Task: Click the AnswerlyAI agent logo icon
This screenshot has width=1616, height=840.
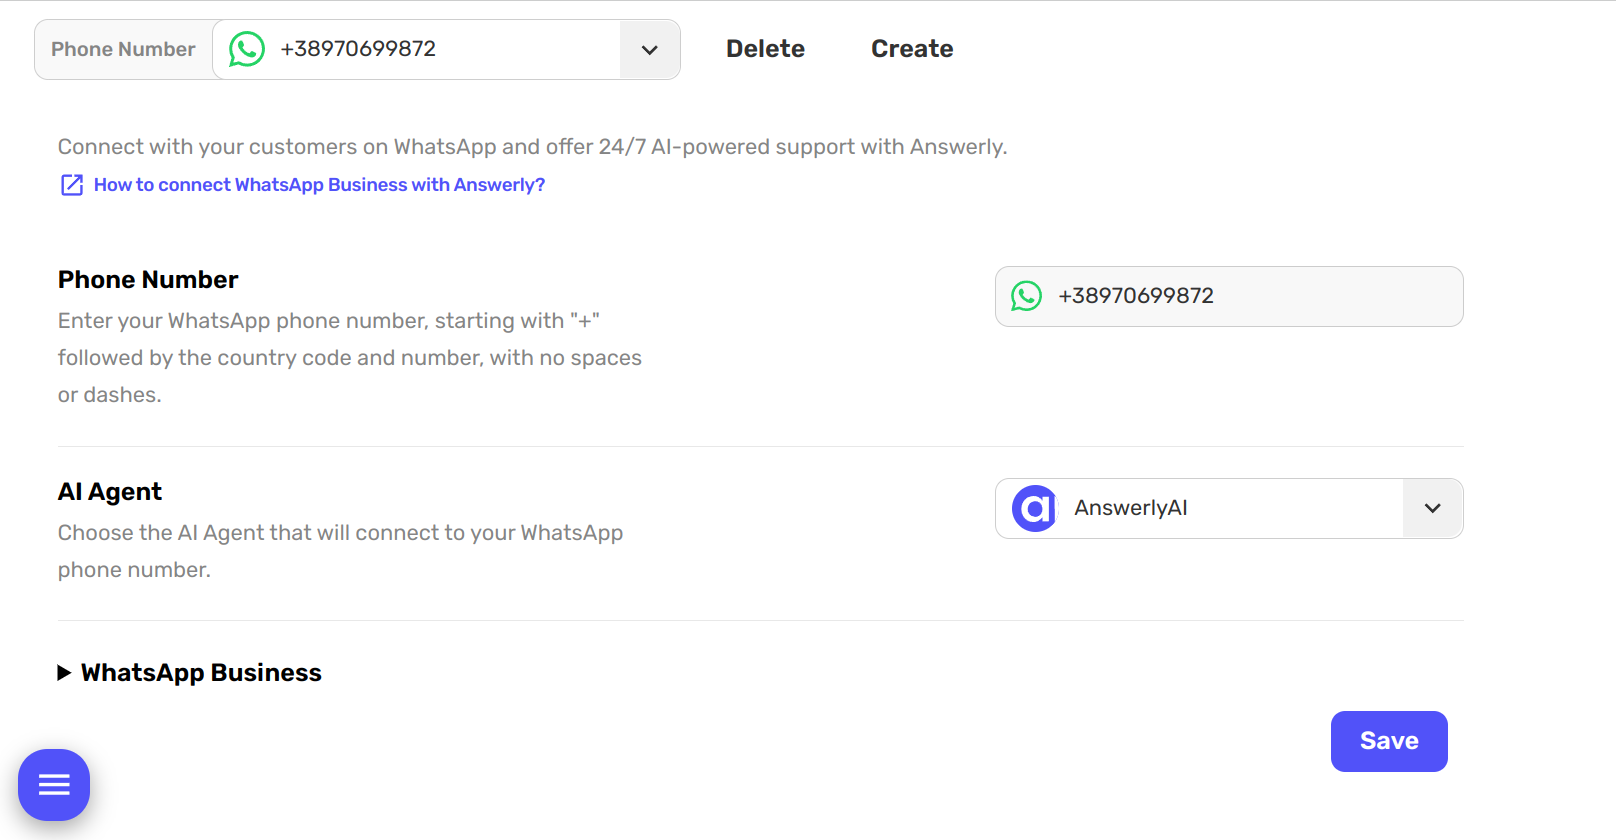Action: coord(1035,508)
